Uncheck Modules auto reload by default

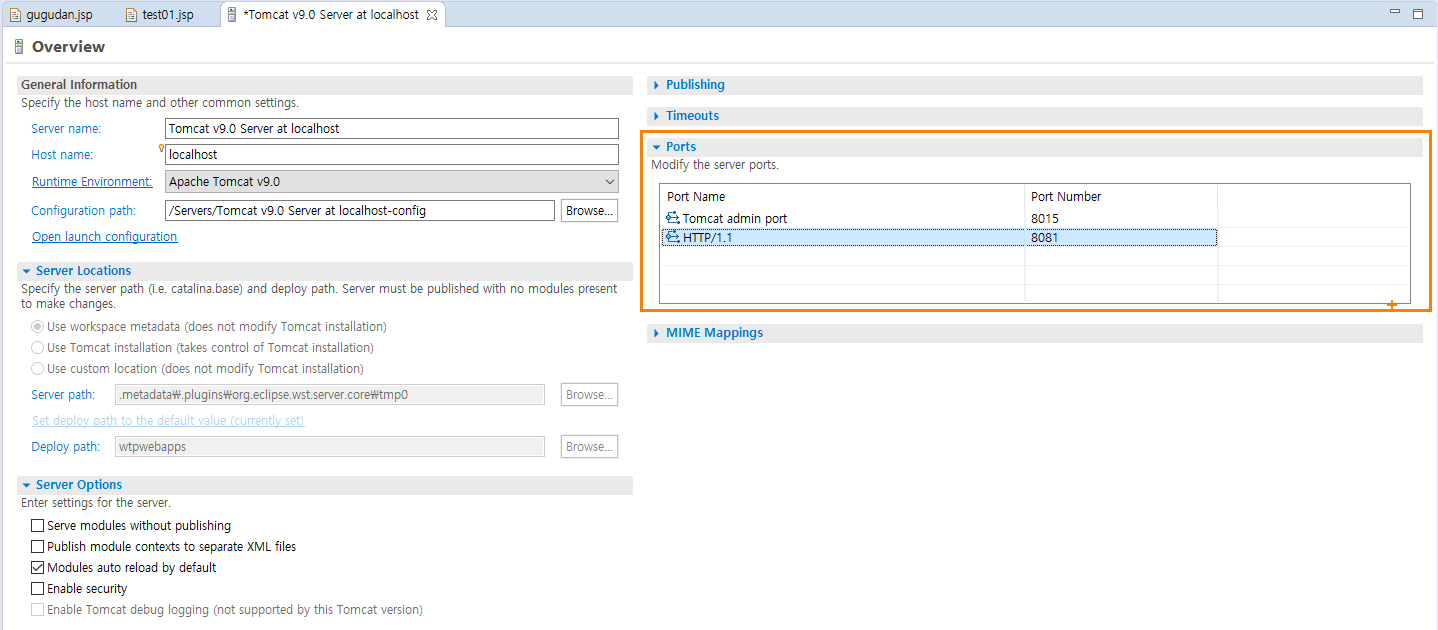(x=38, y=568)
